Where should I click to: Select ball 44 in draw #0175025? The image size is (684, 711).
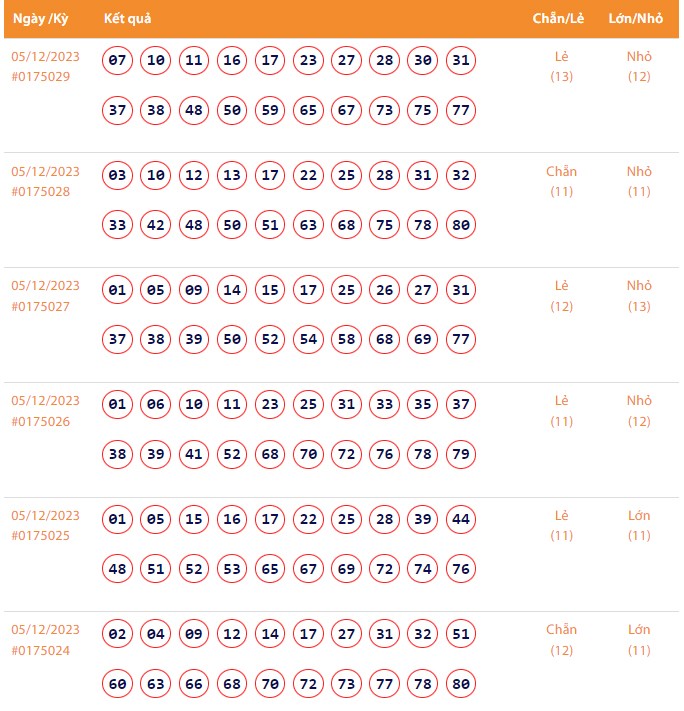tap(460, 520)
